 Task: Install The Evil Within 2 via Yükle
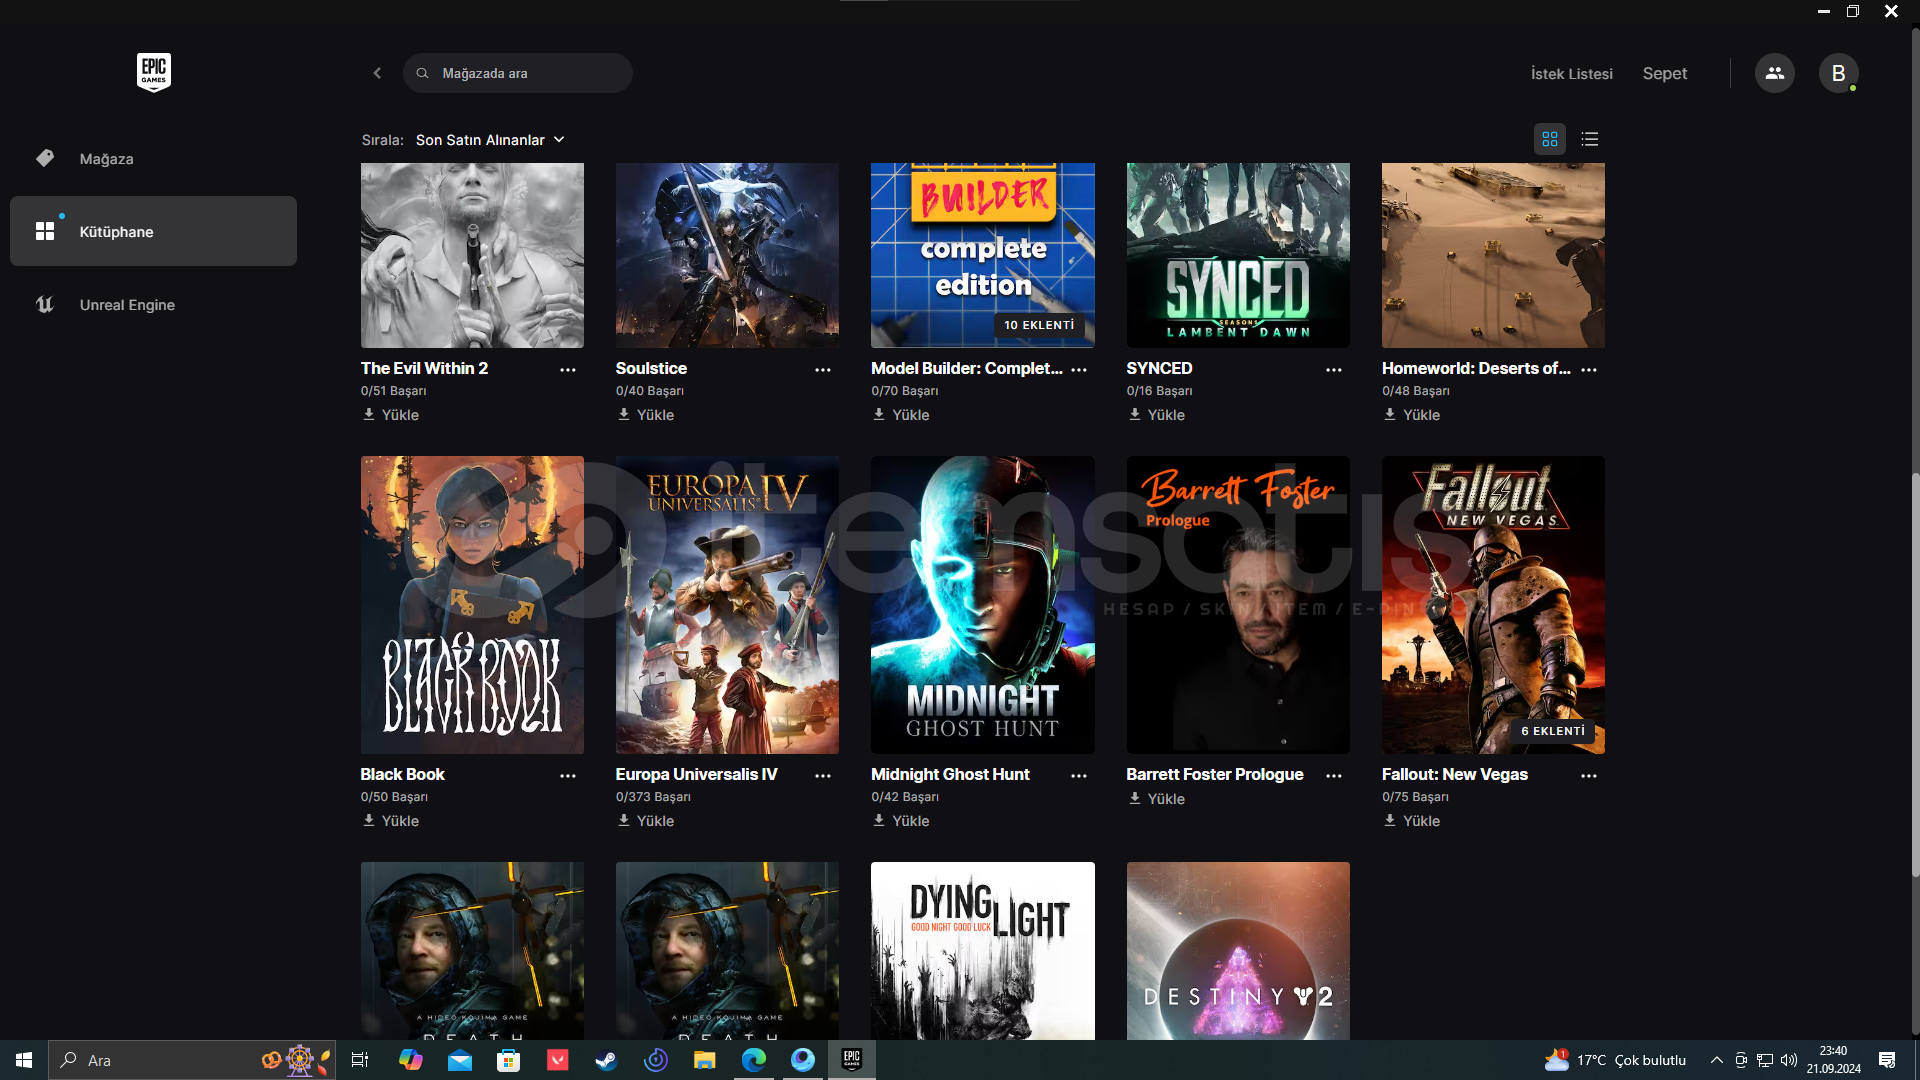pyautogui.click(x=391, y=414)
